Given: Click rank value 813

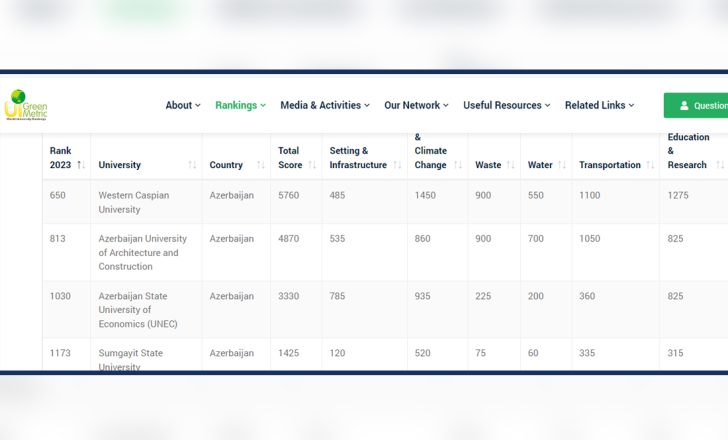Looking at the screenshot, I should (58, 239).
